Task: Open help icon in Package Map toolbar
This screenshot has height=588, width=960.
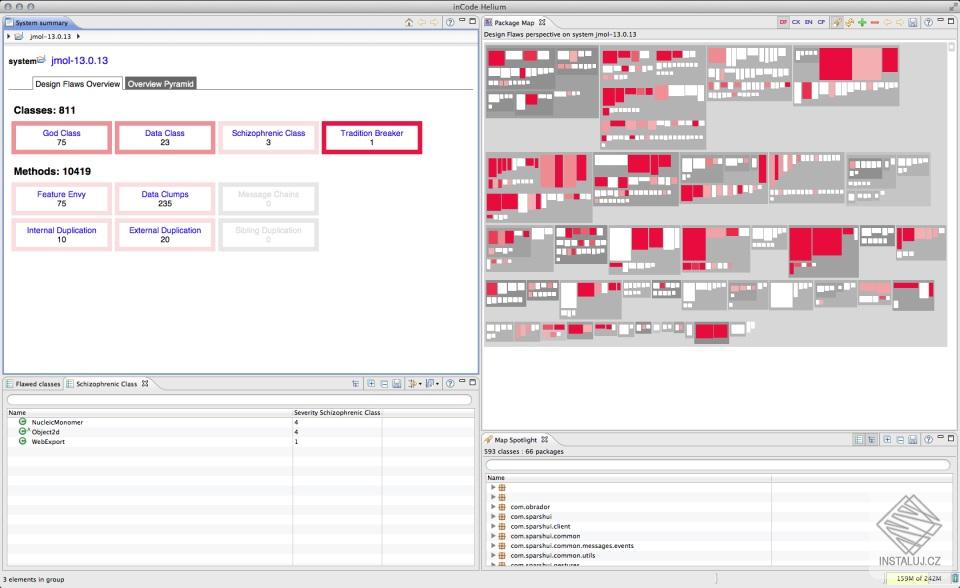Action: point(929,23)
